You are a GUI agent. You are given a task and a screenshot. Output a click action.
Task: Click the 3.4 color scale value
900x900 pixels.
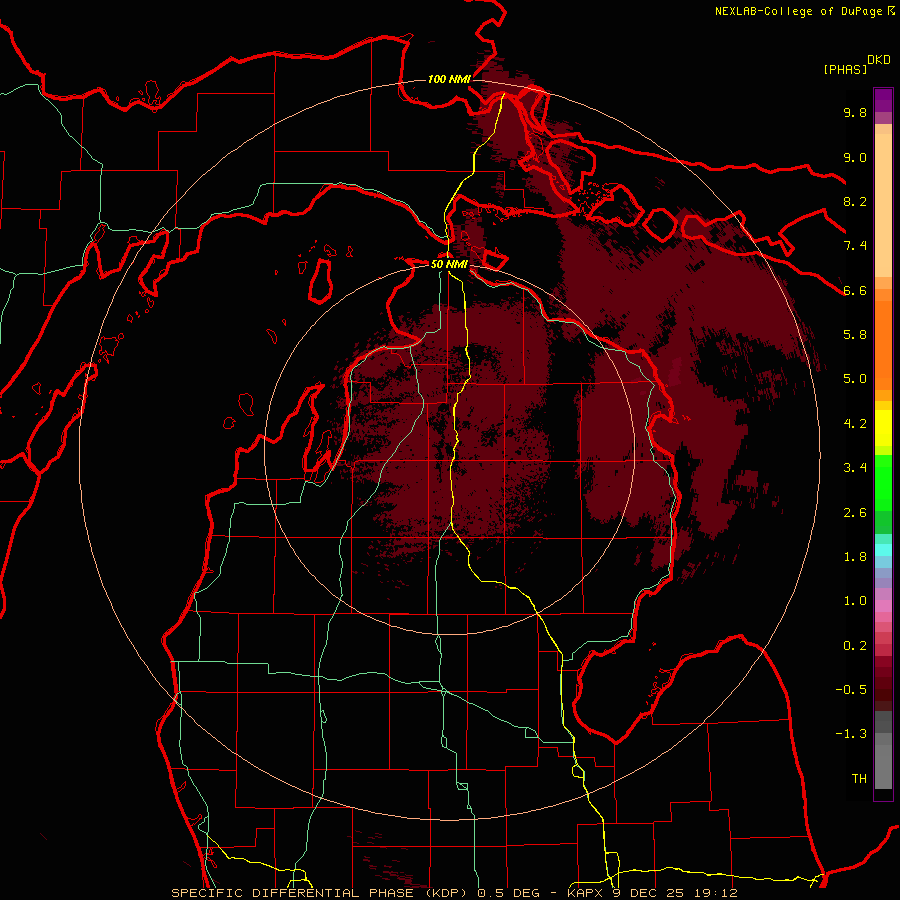855,468
